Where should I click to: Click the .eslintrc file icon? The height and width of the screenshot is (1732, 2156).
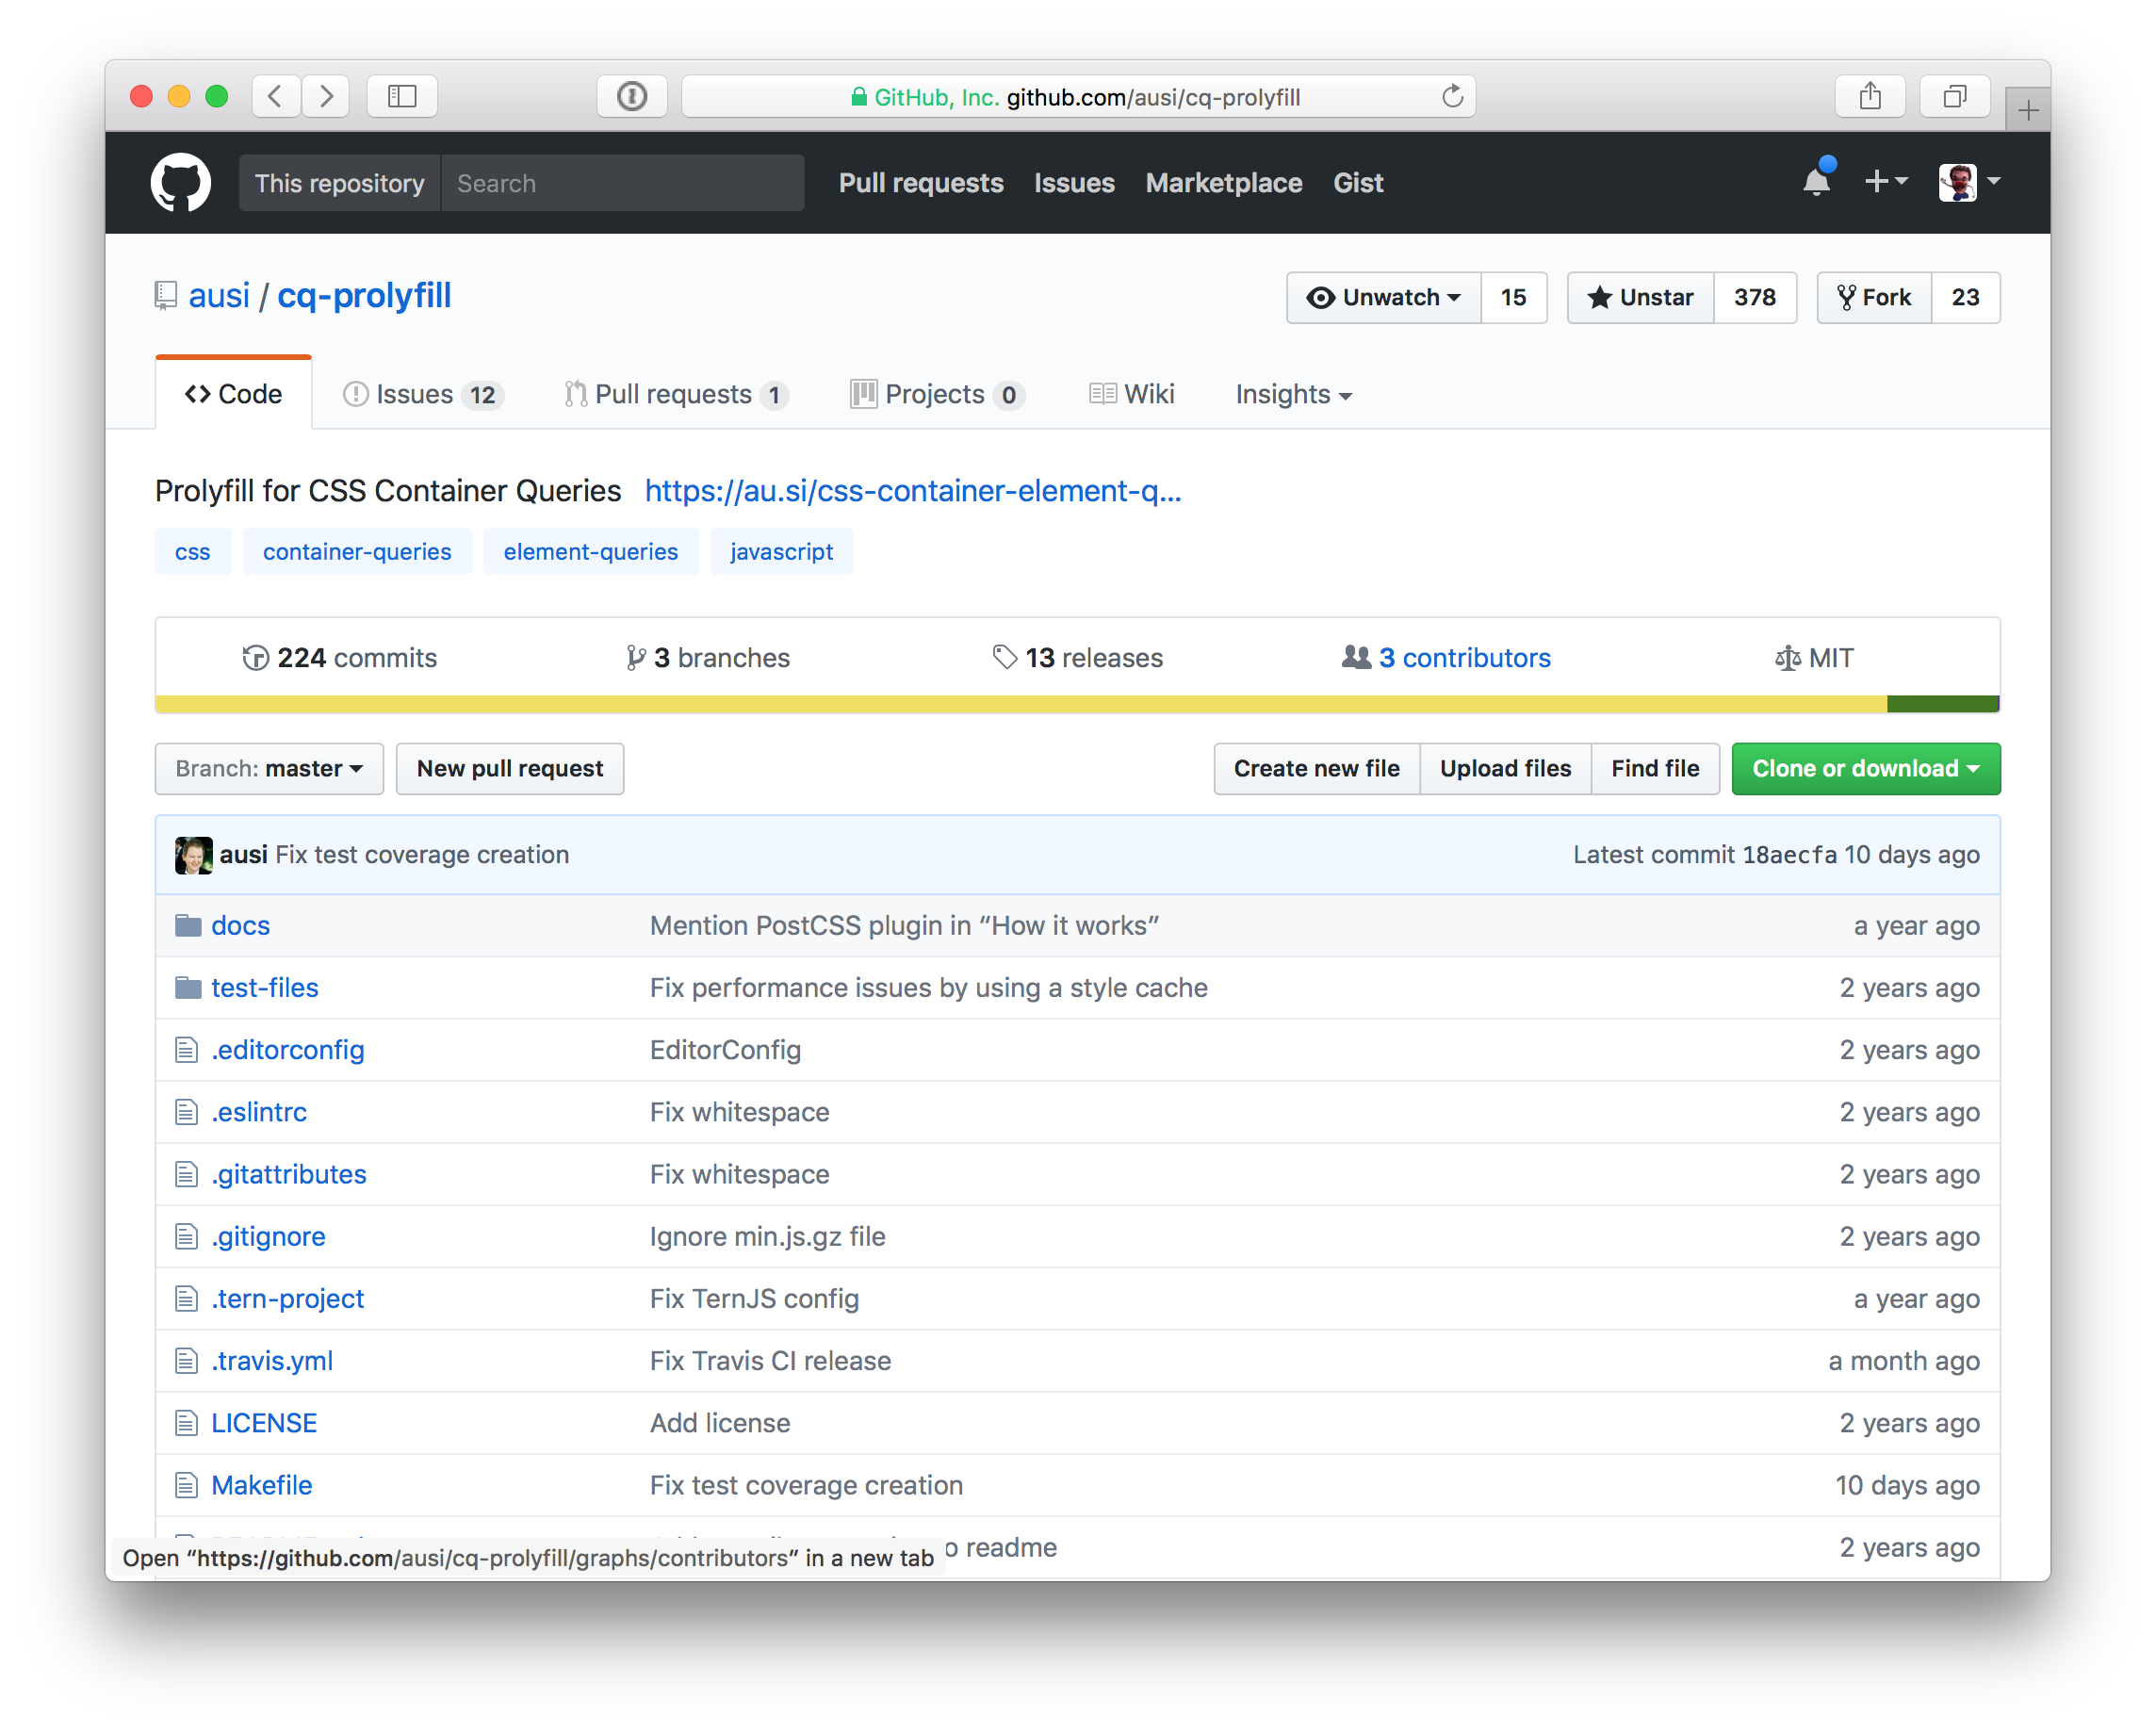186,1111
